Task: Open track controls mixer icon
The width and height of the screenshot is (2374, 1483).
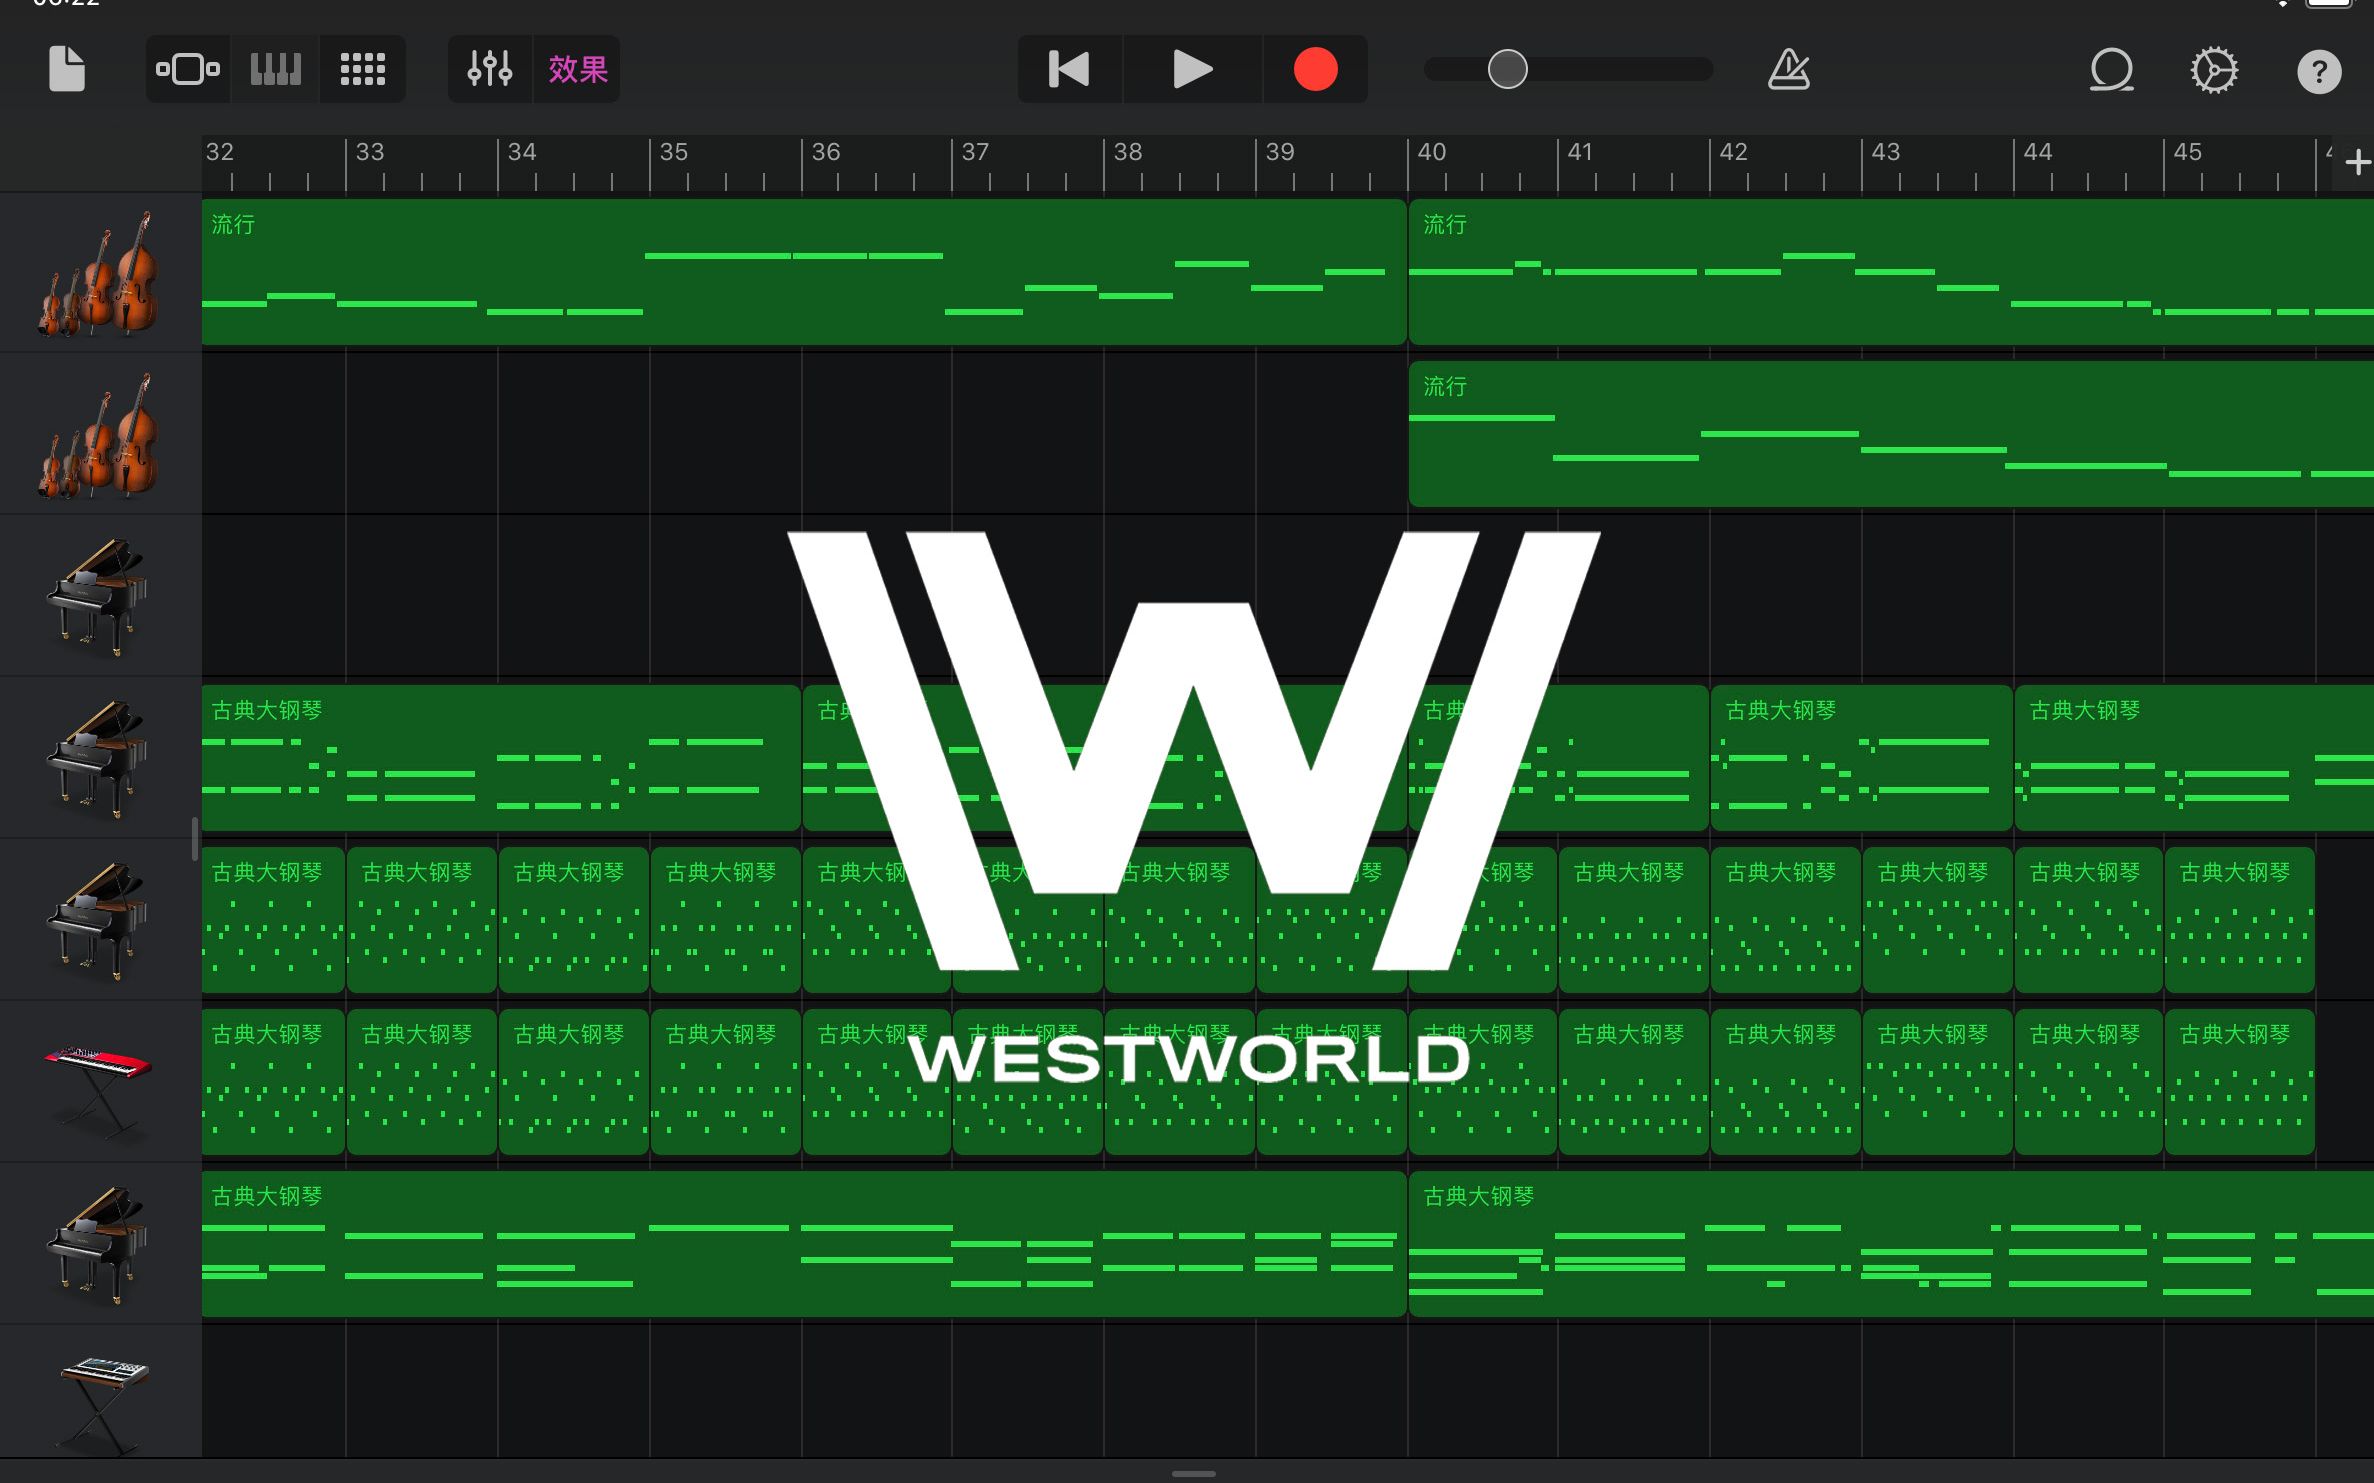Action: pos(490,69)
